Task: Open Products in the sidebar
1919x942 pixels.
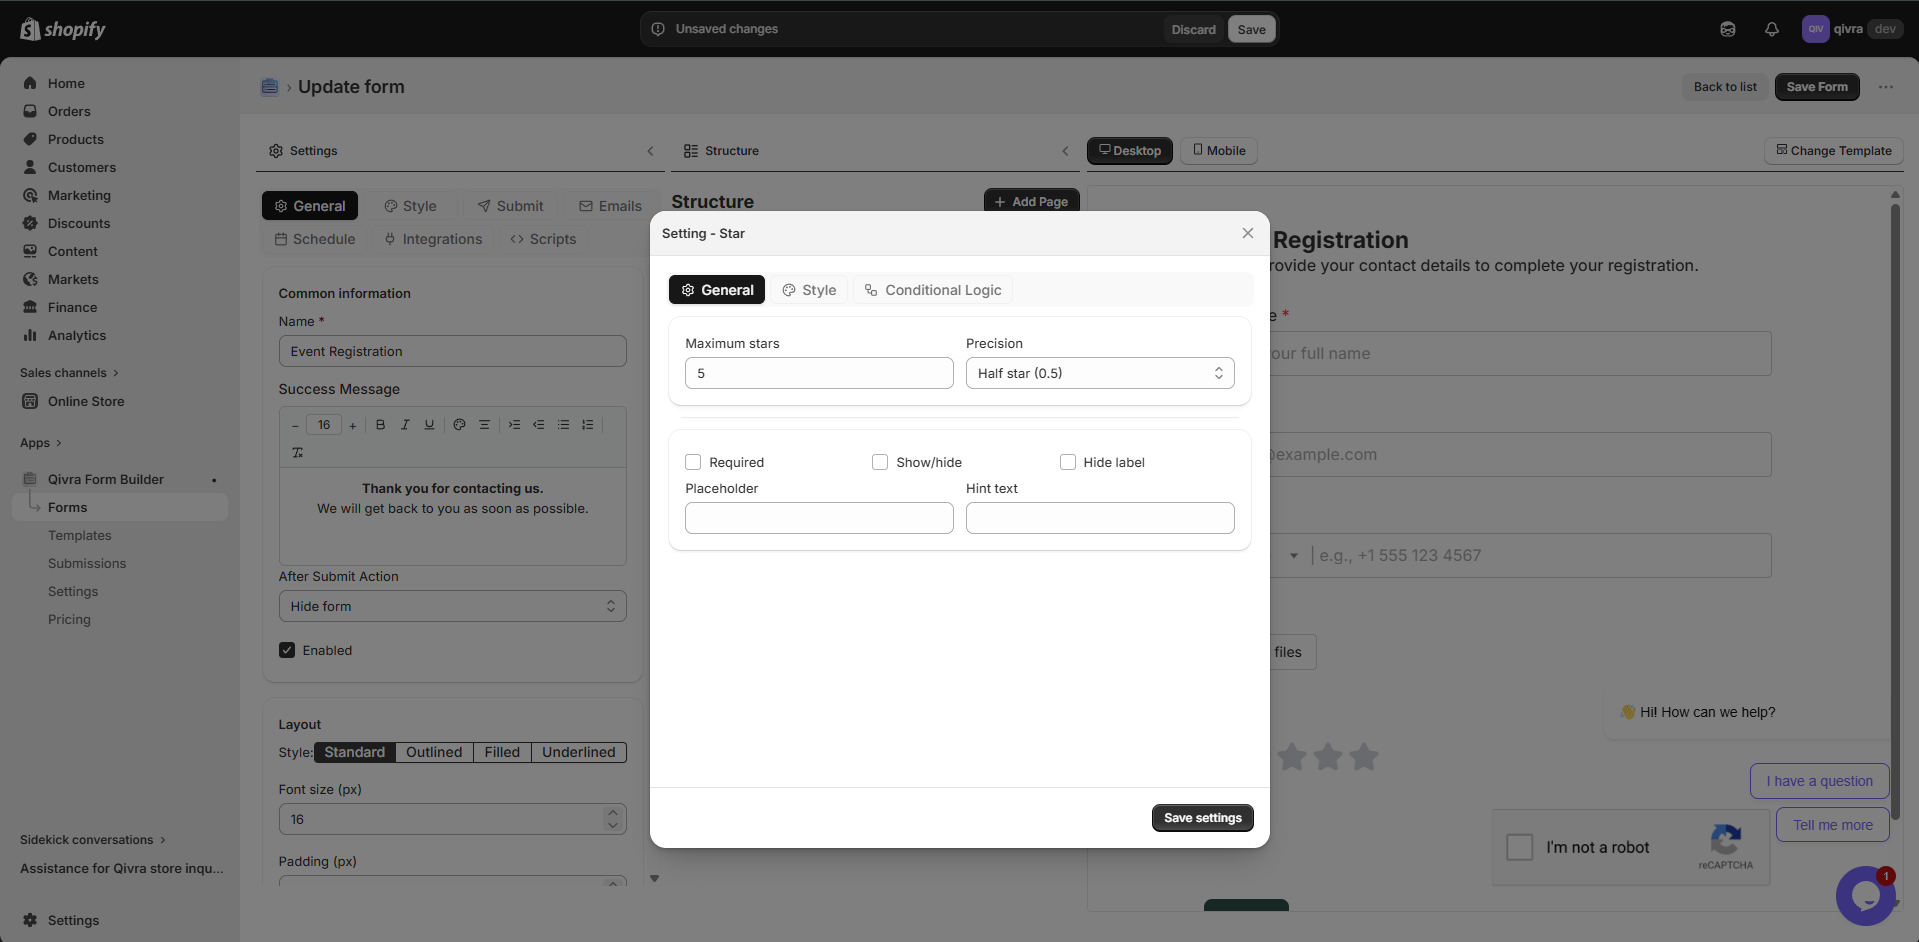Action: point(76,139)
